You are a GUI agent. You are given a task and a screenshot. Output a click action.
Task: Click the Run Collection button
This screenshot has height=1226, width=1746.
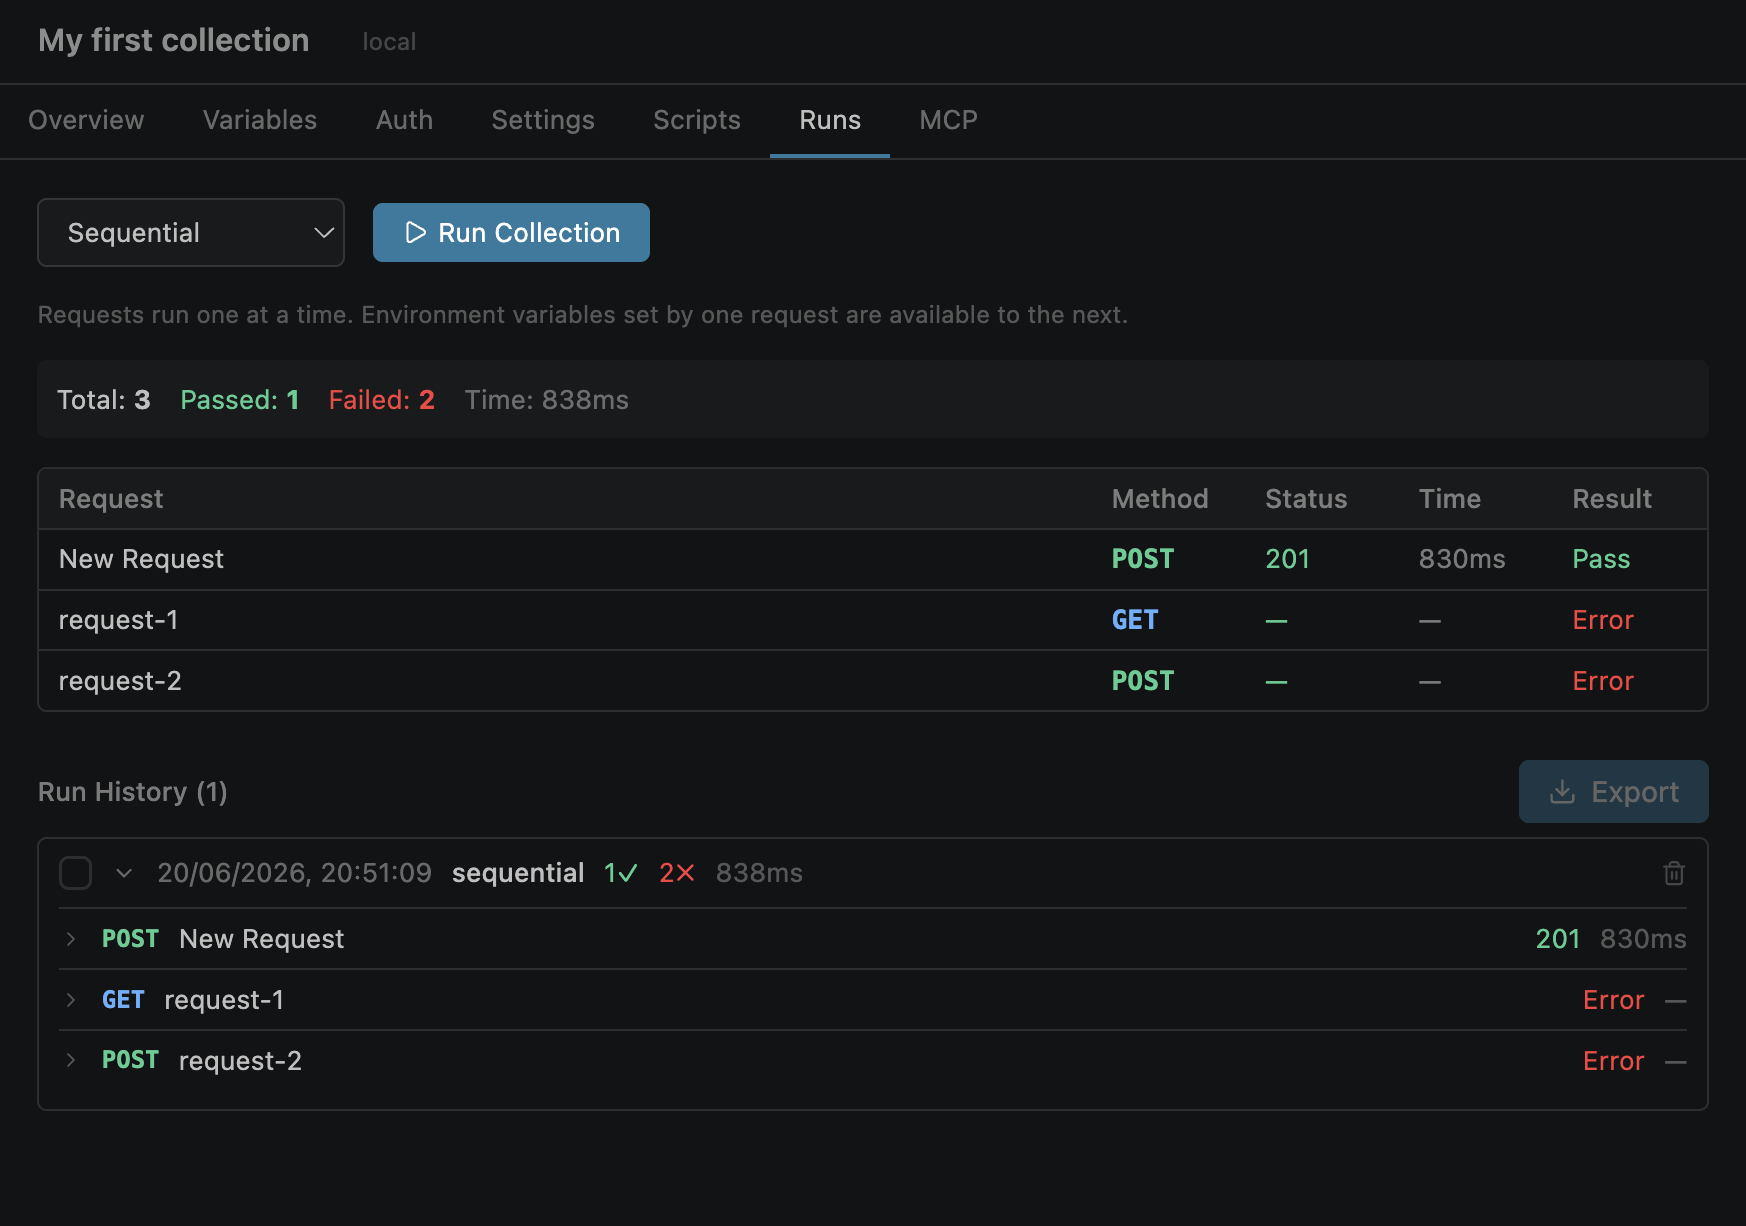511,233
